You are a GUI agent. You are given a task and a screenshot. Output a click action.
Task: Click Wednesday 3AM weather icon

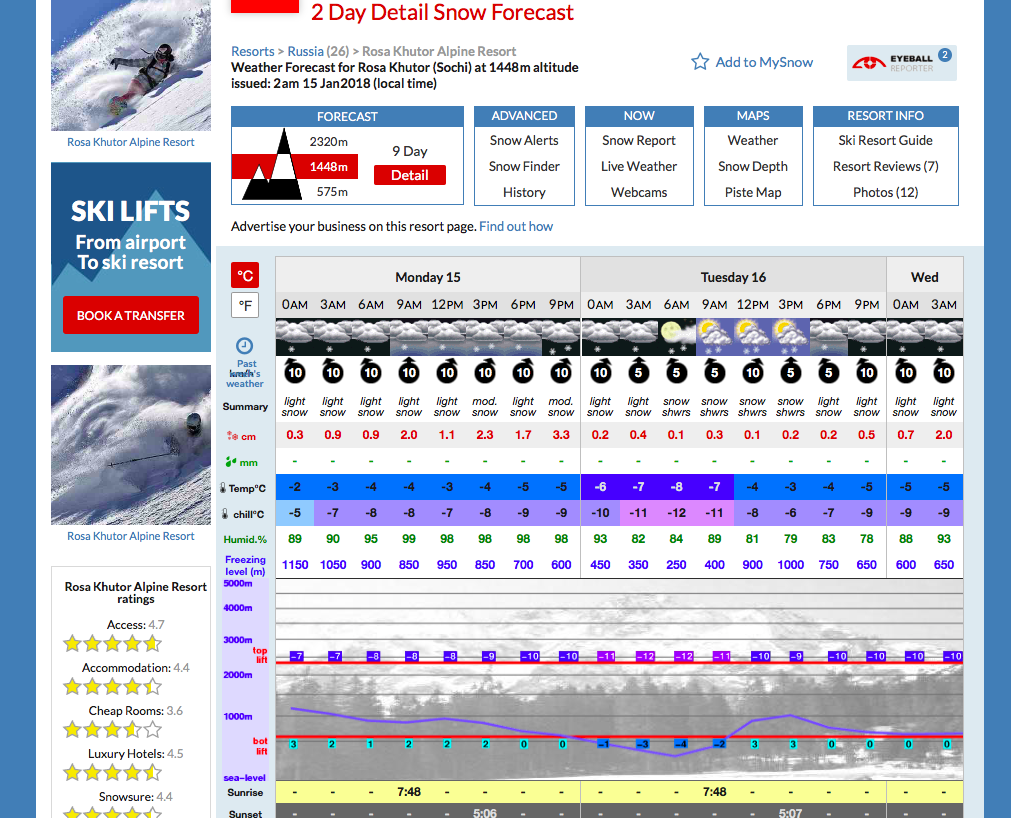pyautogui.click(x=944, y=337)
